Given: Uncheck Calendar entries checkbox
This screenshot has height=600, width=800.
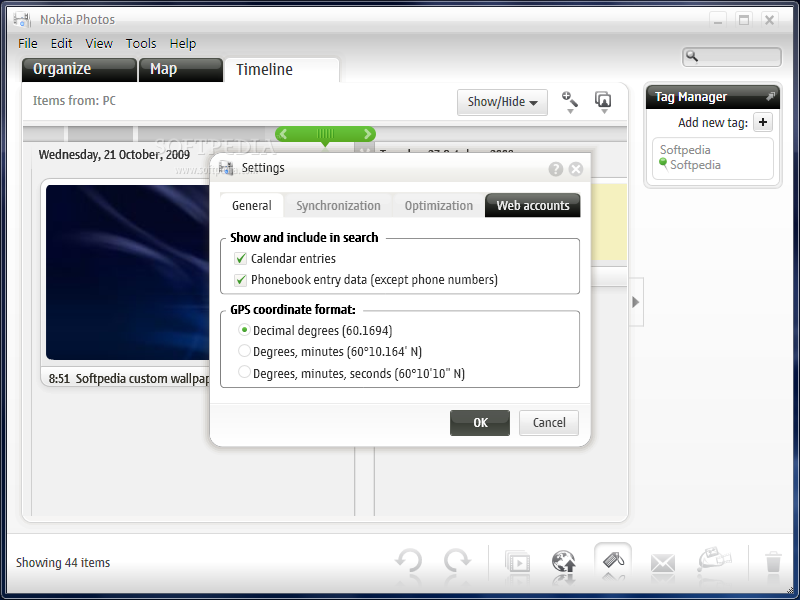Looking at the screenshot, I should (240, 259).
